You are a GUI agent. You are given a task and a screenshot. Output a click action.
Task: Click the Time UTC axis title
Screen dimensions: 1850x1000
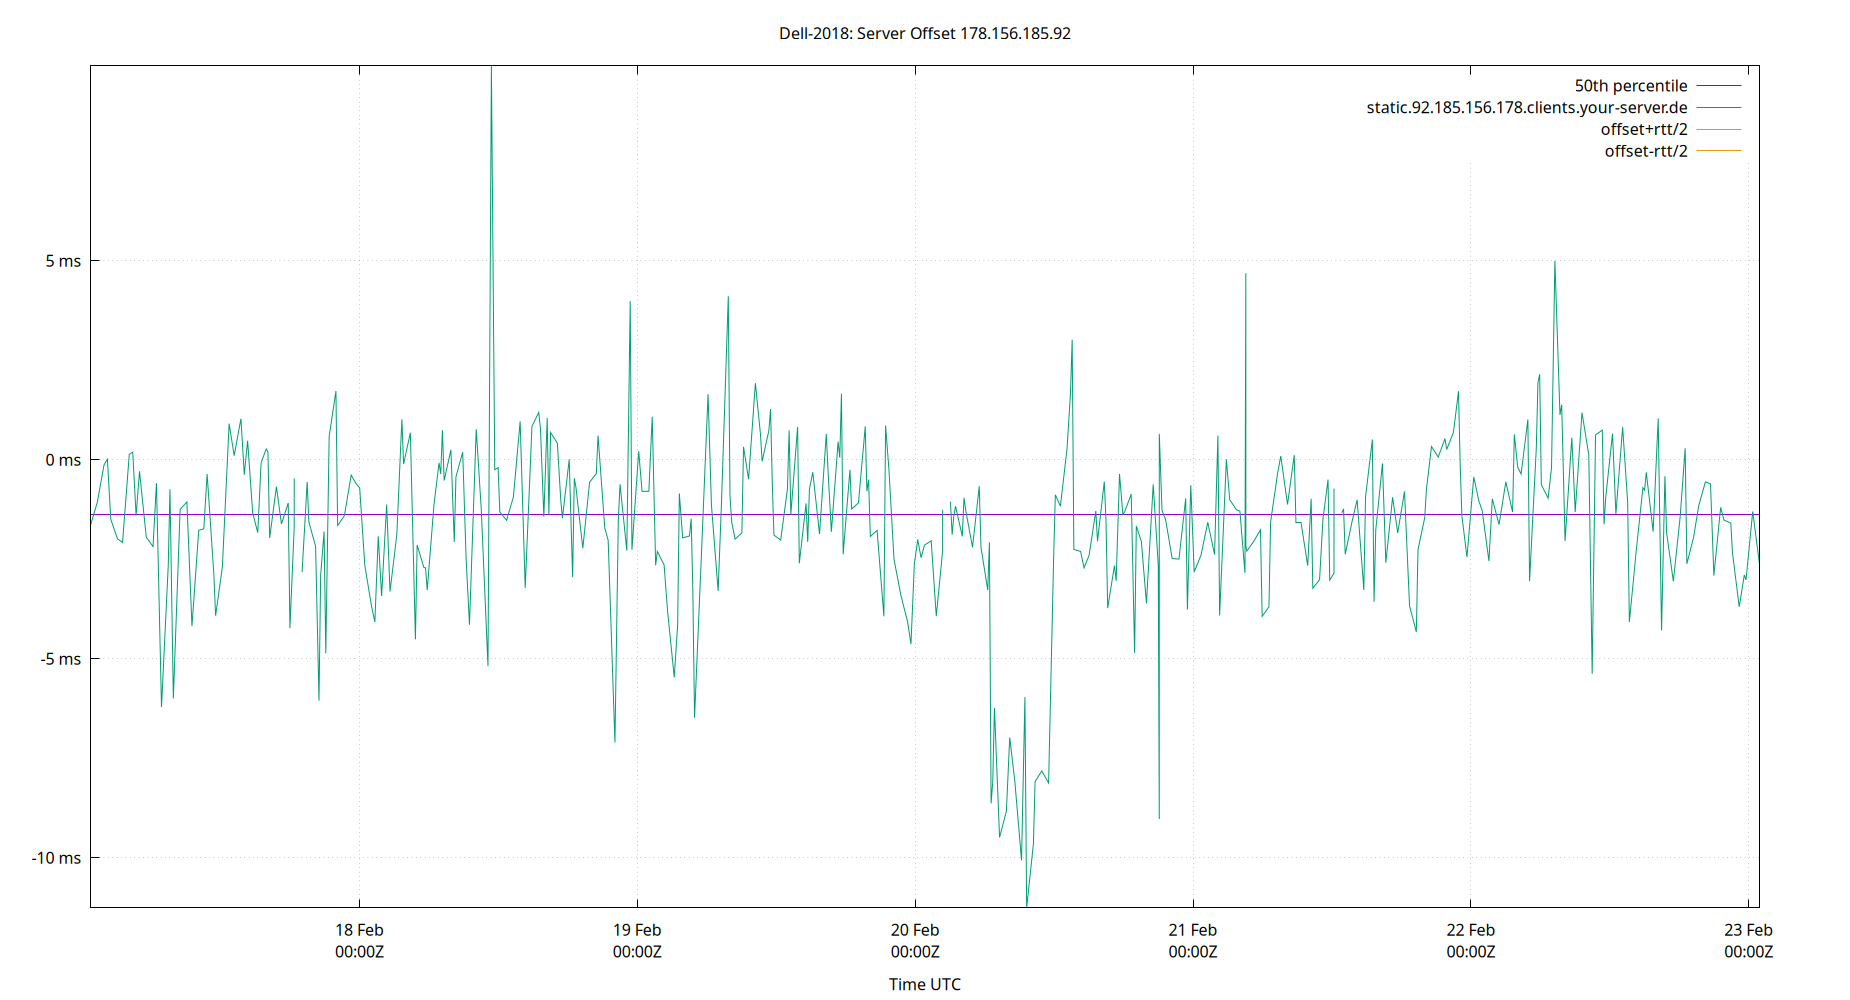[x=923, y=984]
